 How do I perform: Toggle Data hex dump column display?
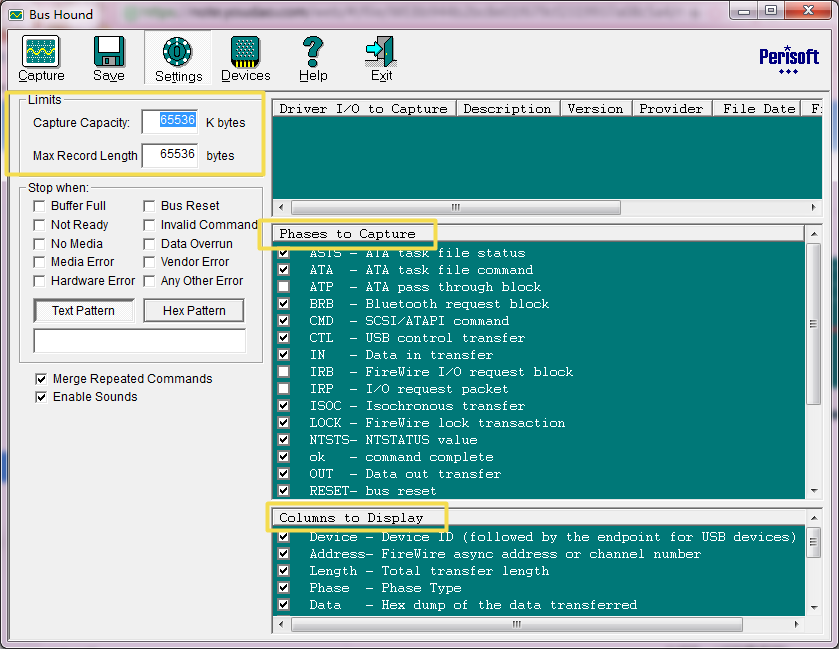tap(284, 605)
